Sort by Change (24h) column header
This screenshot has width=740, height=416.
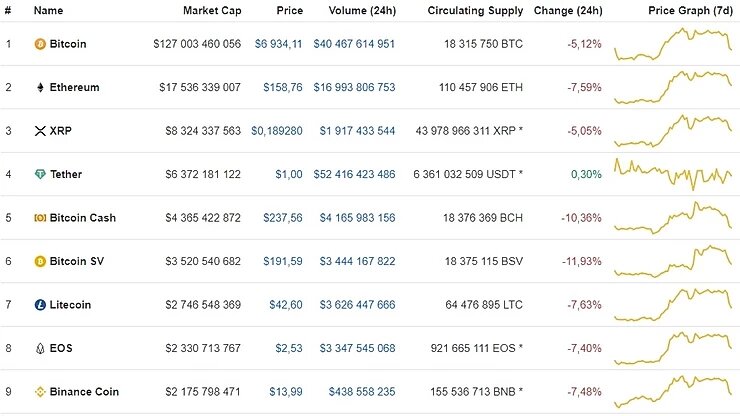[x=568, y=11]
